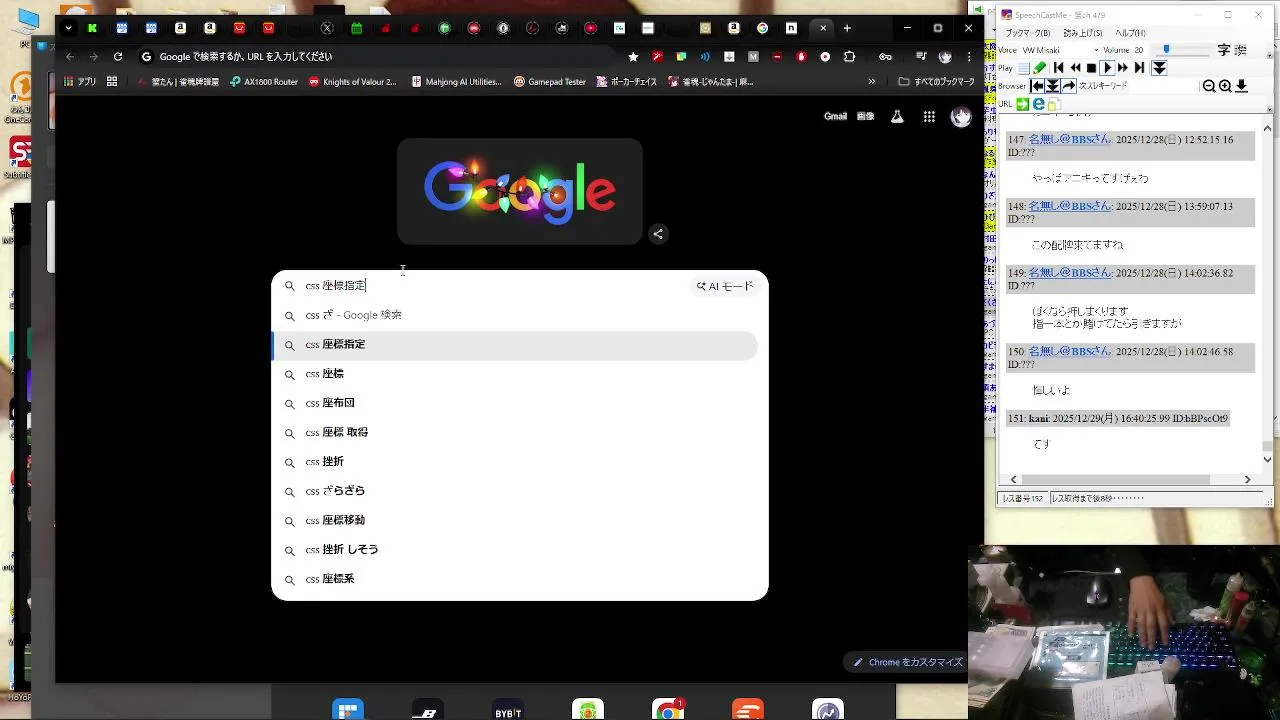This screenshot has height=720, width=1280.
Task: Select suggestion "css 座標指定"
Action: pyautogui.click(x=515, y=345)
